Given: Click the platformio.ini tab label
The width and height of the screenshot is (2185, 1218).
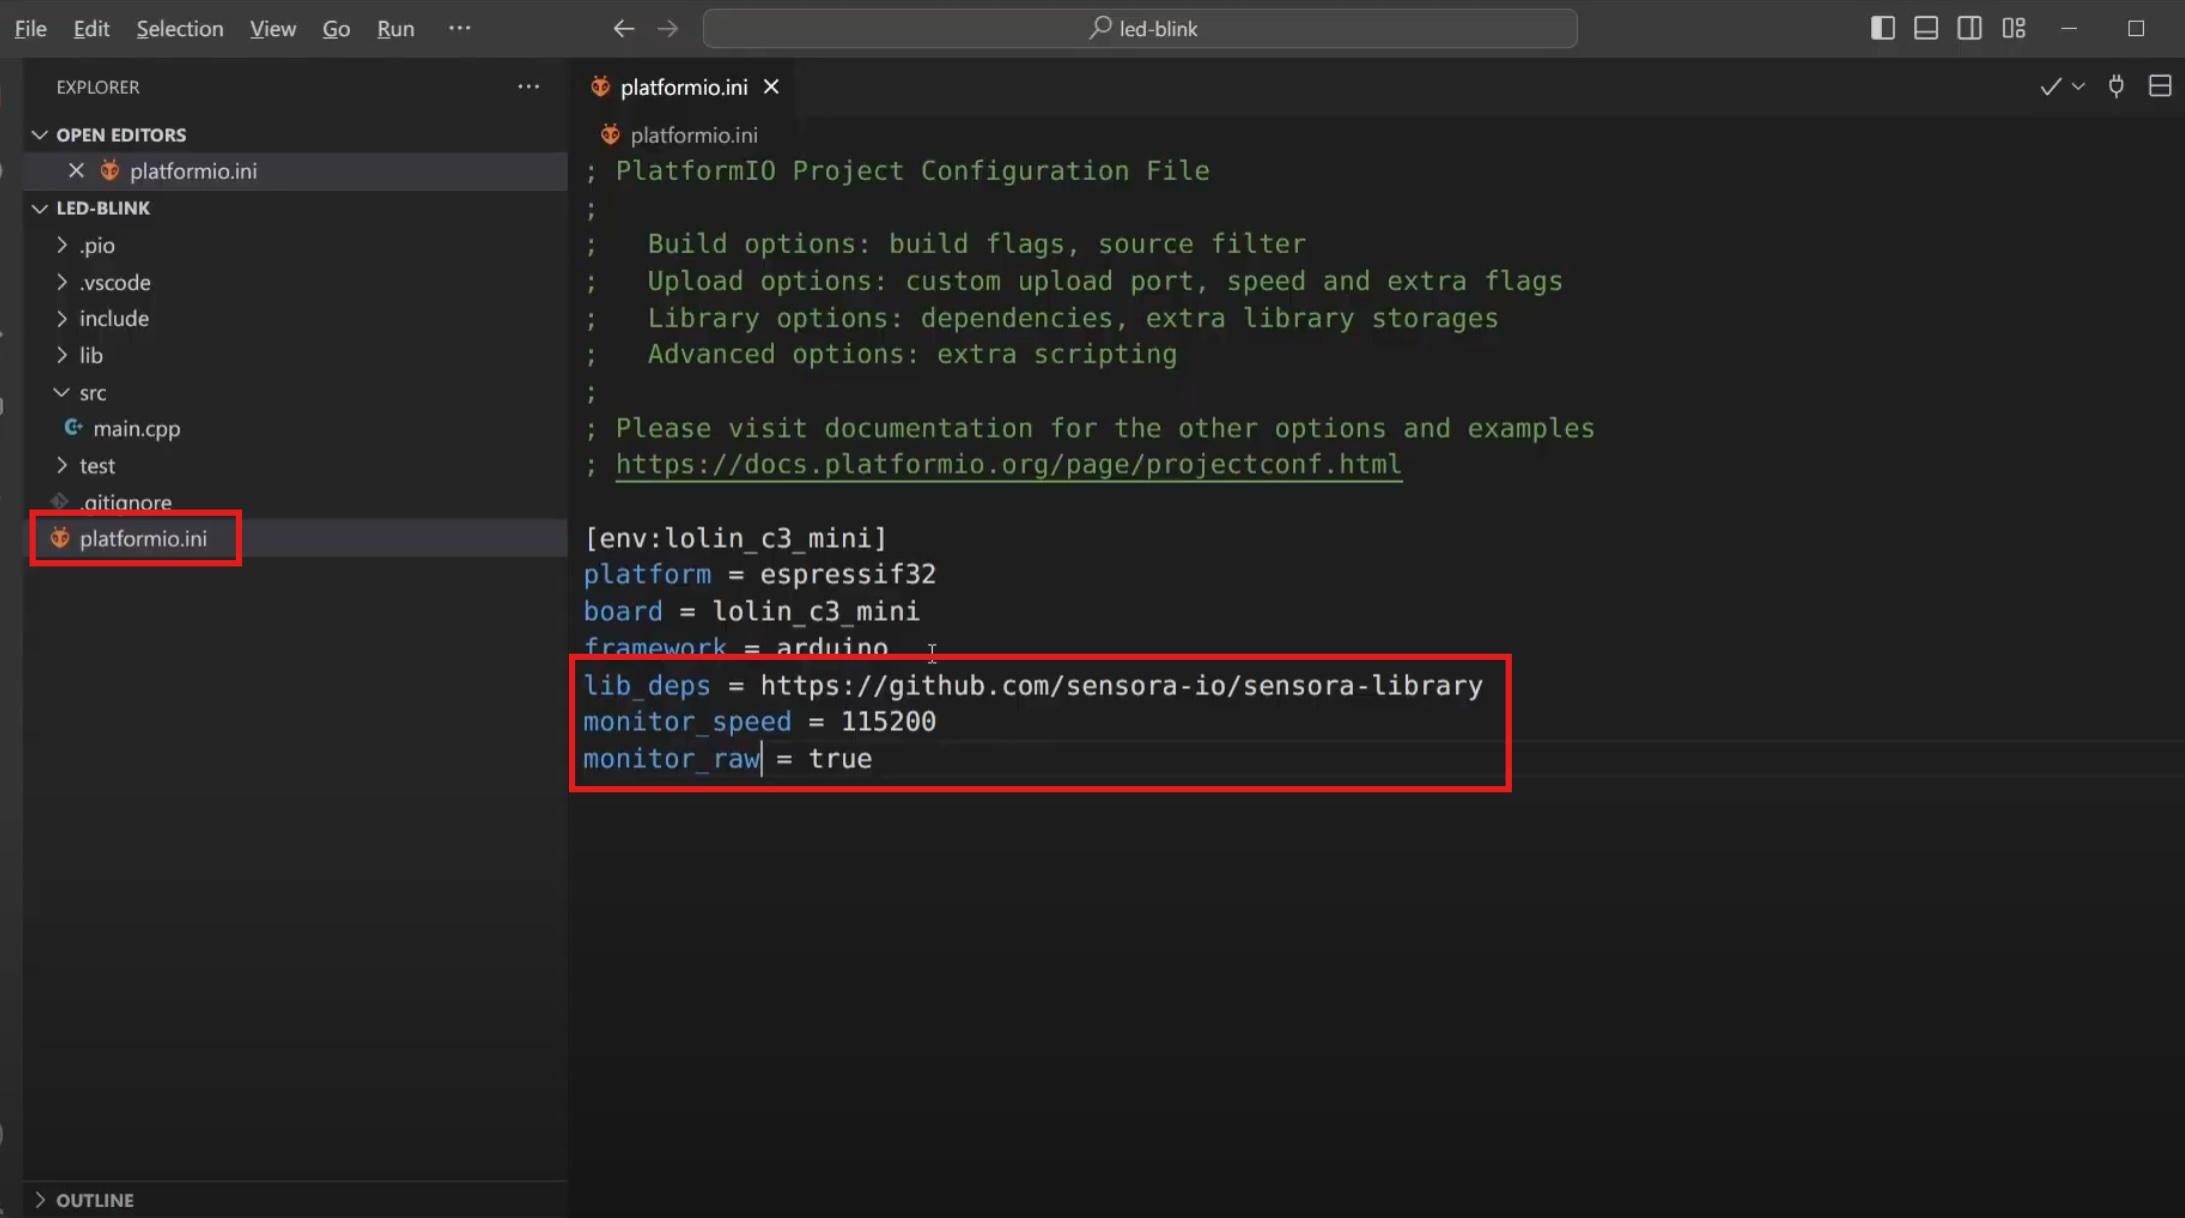Looking at the screenshot, I should coord(684,86).
